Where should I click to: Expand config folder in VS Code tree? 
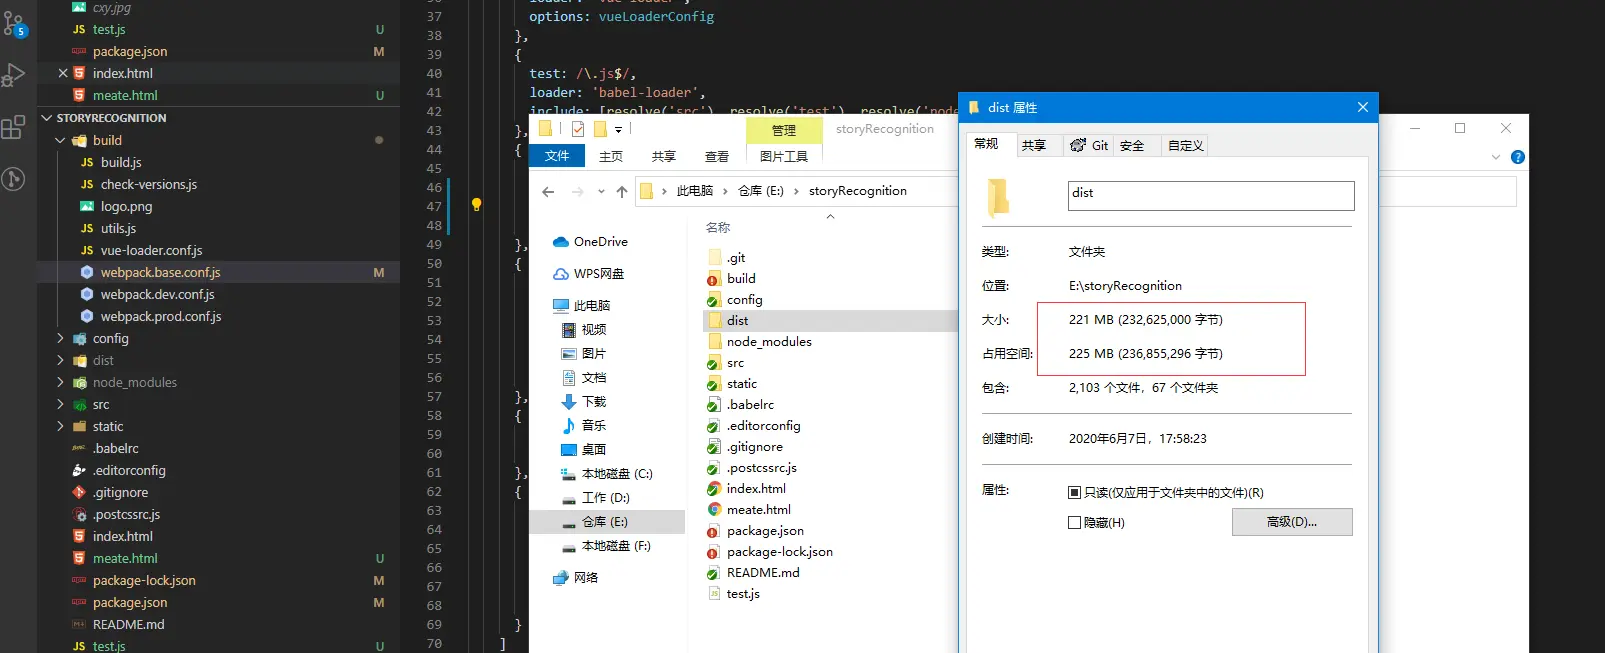pos(60,339)
